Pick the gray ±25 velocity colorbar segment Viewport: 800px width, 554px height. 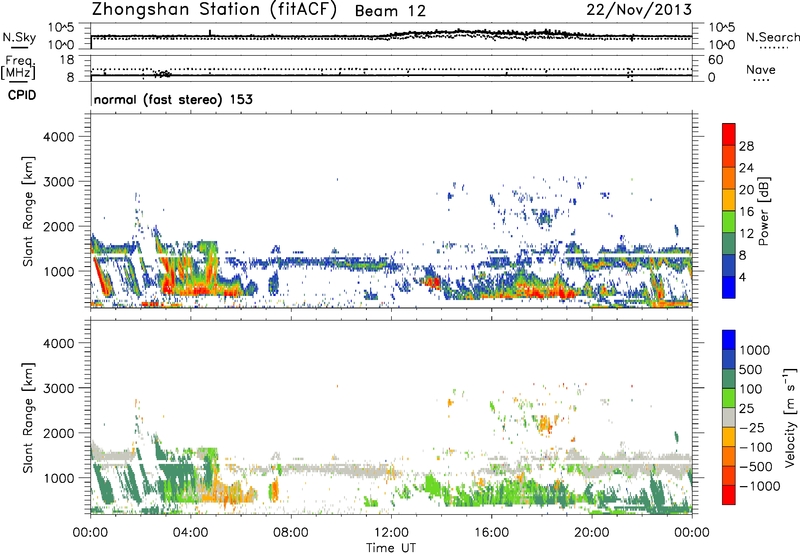click(x=729, y=418)
